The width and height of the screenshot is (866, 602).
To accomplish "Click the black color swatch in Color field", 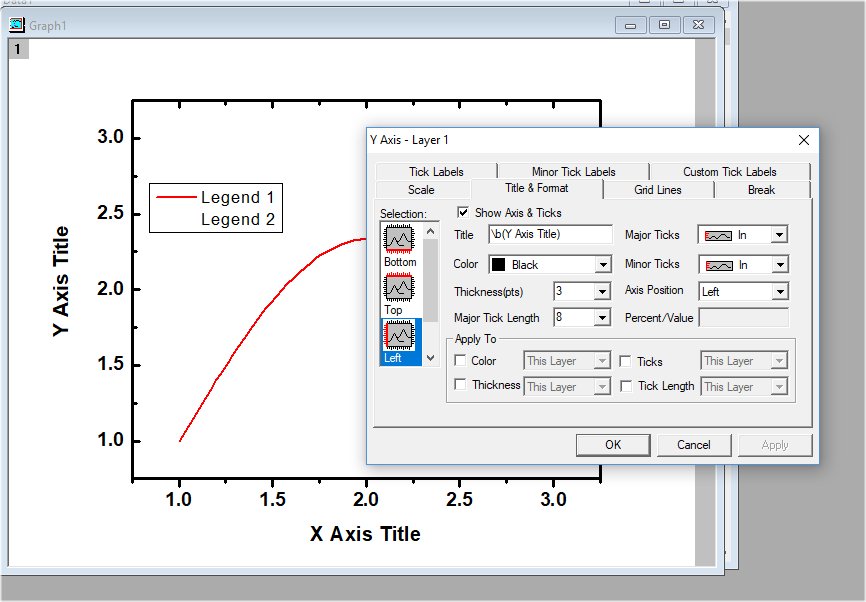I will point(498,265).
